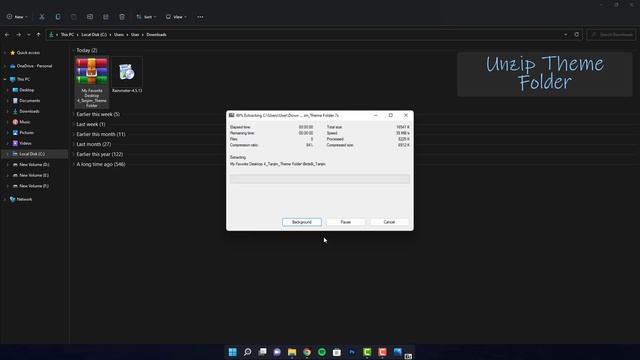
Task: Select New Volume (E:) in sidebar
Action: pos(34,175)
